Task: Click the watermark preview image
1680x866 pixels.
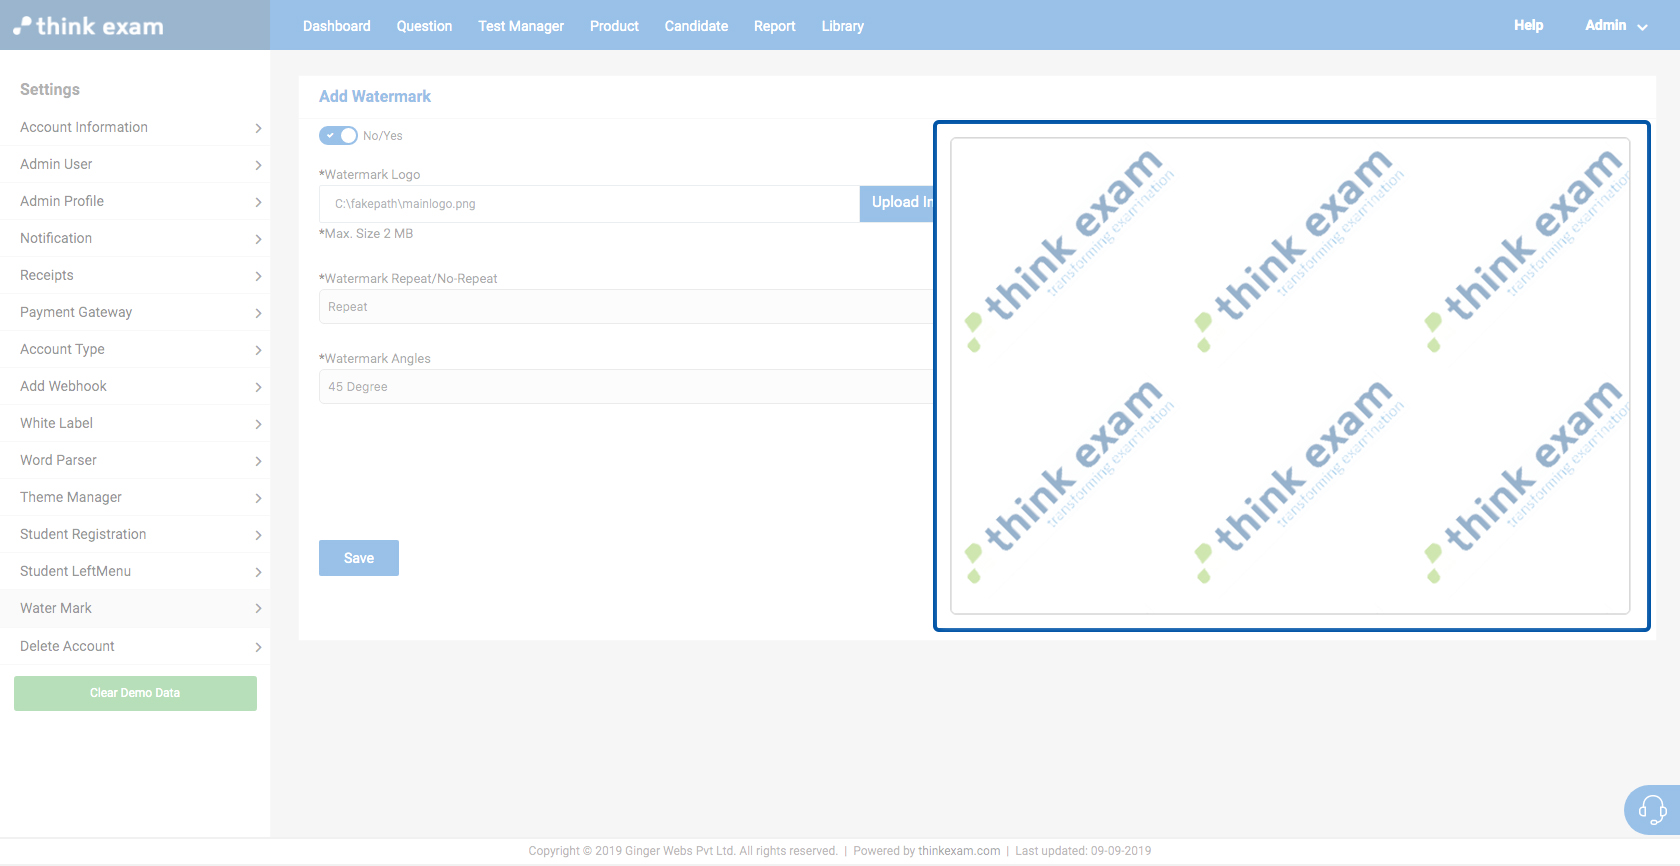Action: pyautogui.click(x=1290, y=376)
